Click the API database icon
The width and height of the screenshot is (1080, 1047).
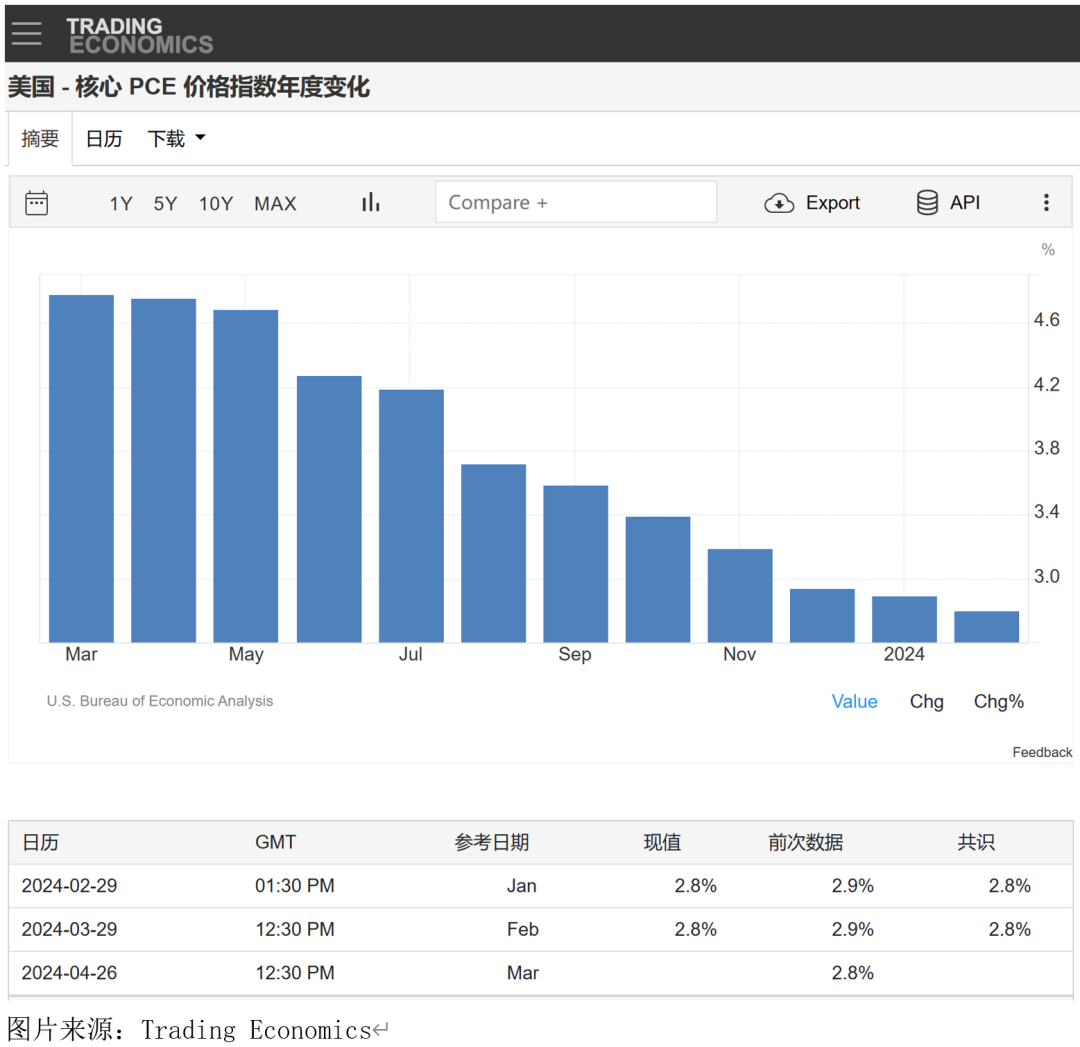(927, 203)
